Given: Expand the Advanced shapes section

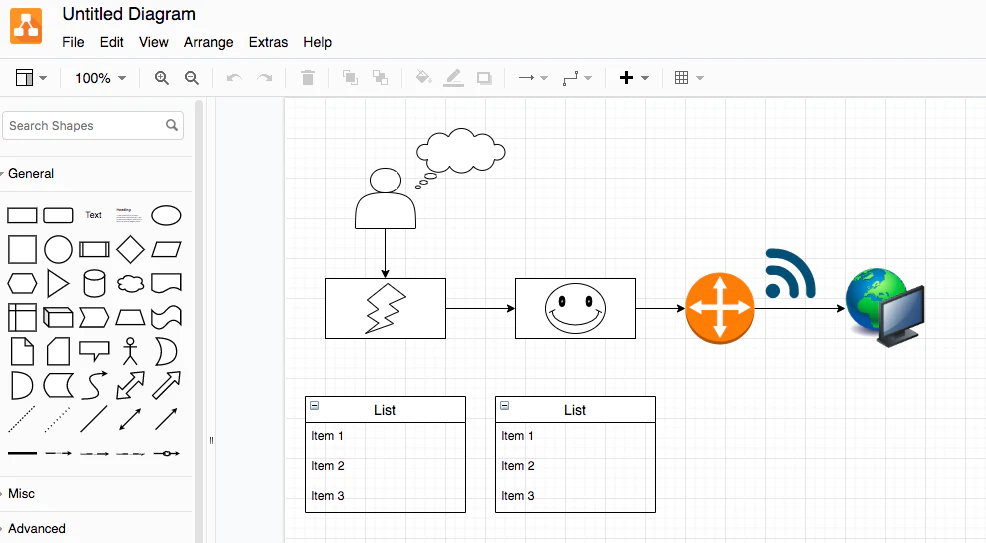Looking at the screenshot, I should click(35, 529).
